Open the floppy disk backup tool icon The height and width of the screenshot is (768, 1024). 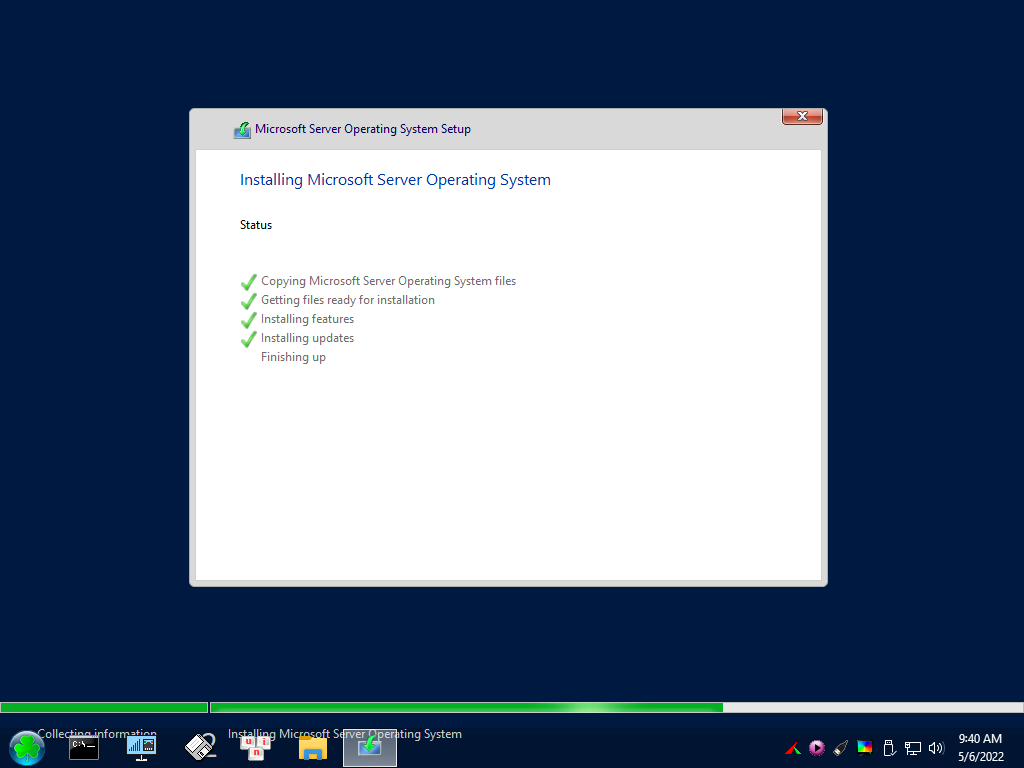200,747
